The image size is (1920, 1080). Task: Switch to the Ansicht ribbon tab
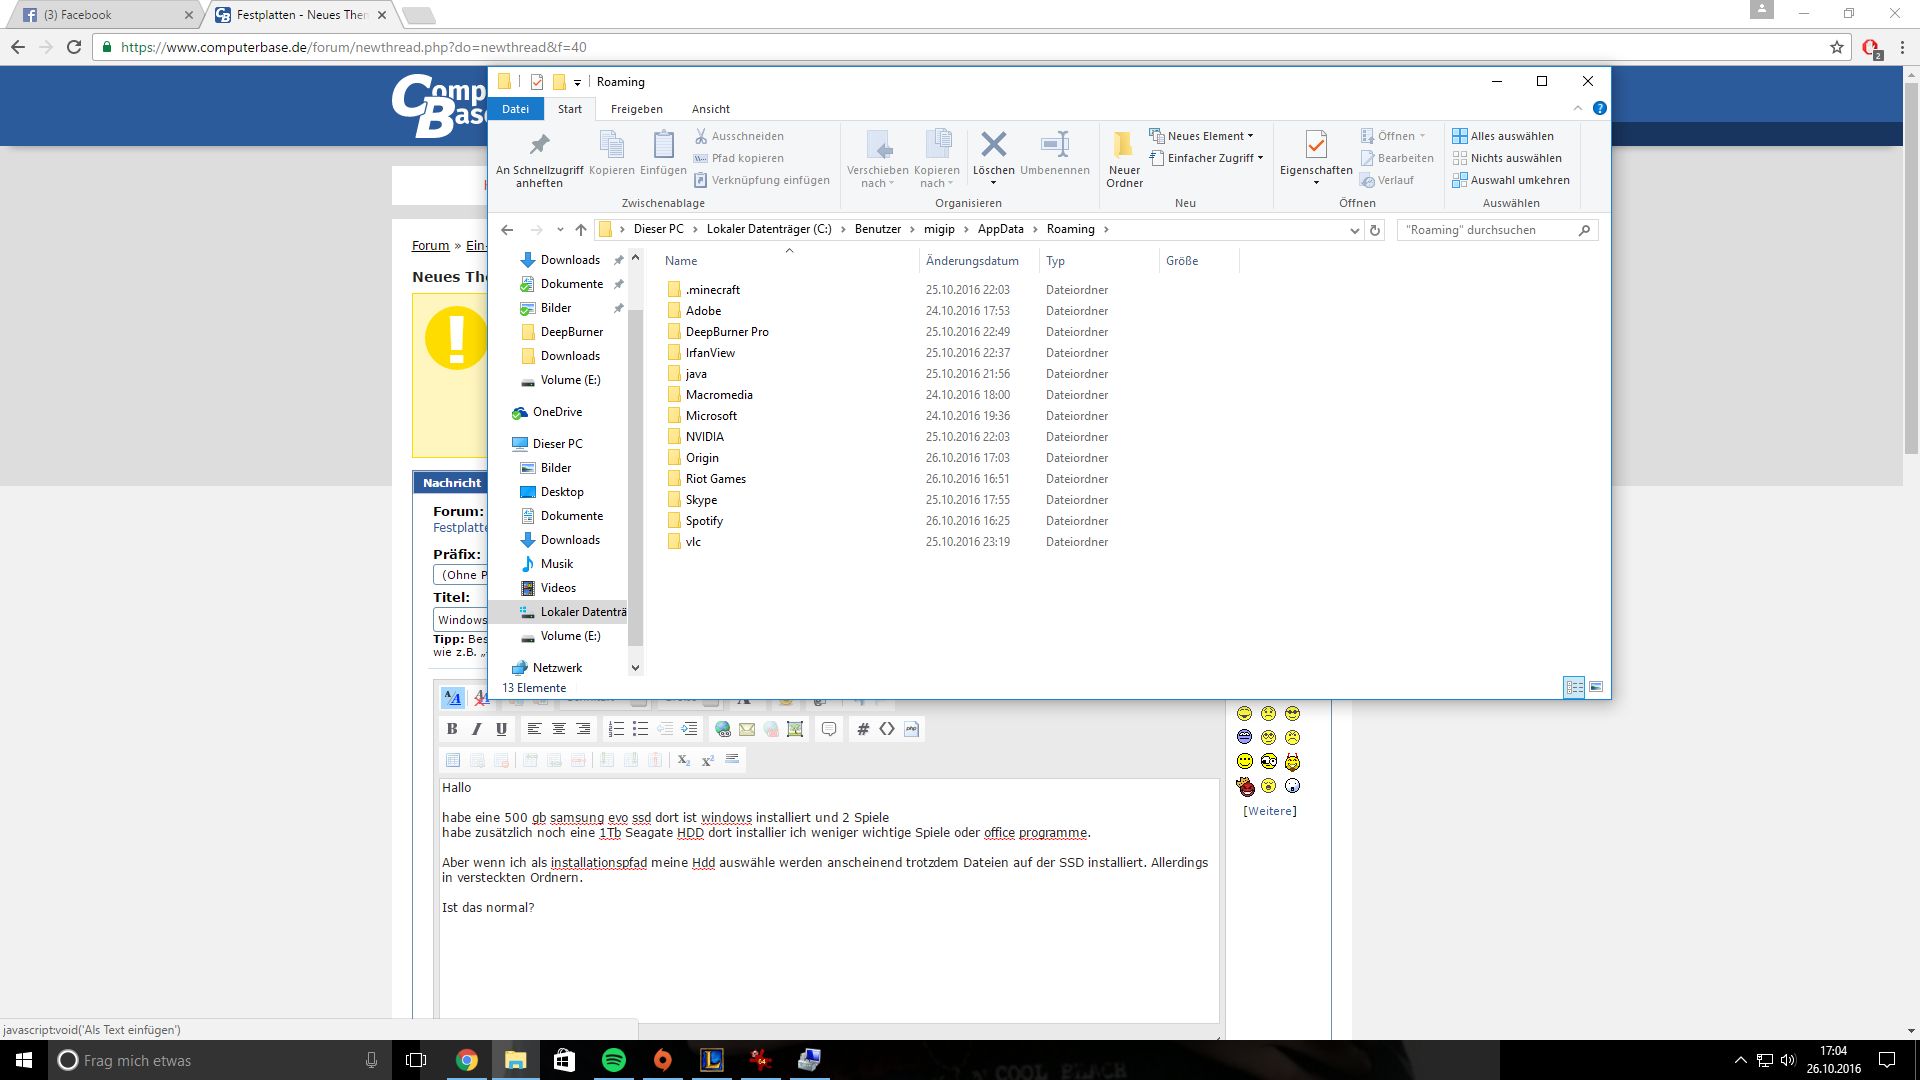[x=711, y=109]
